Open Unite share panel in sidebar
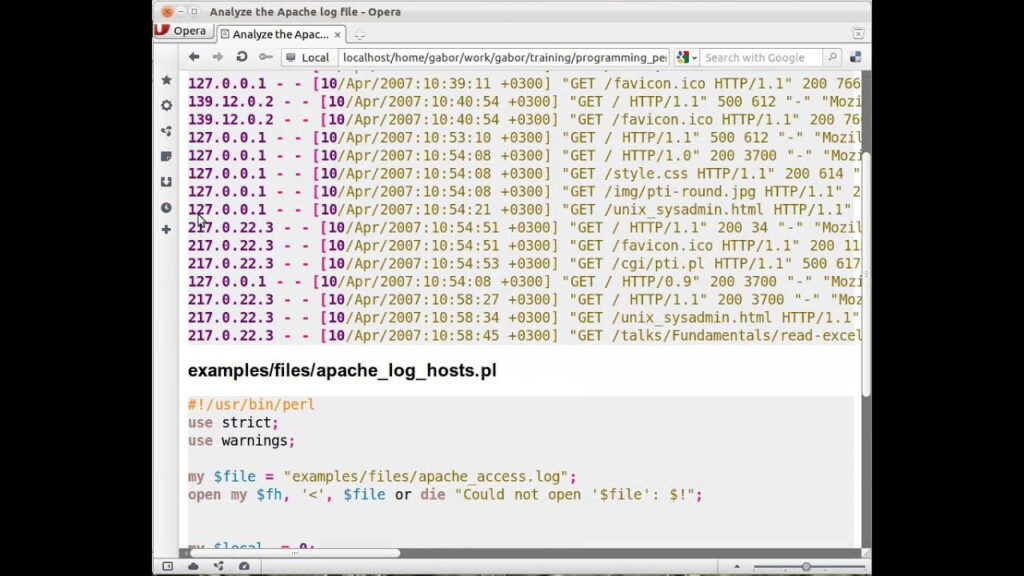Screen dimensions: 1024x576 [x=167, y=131]
